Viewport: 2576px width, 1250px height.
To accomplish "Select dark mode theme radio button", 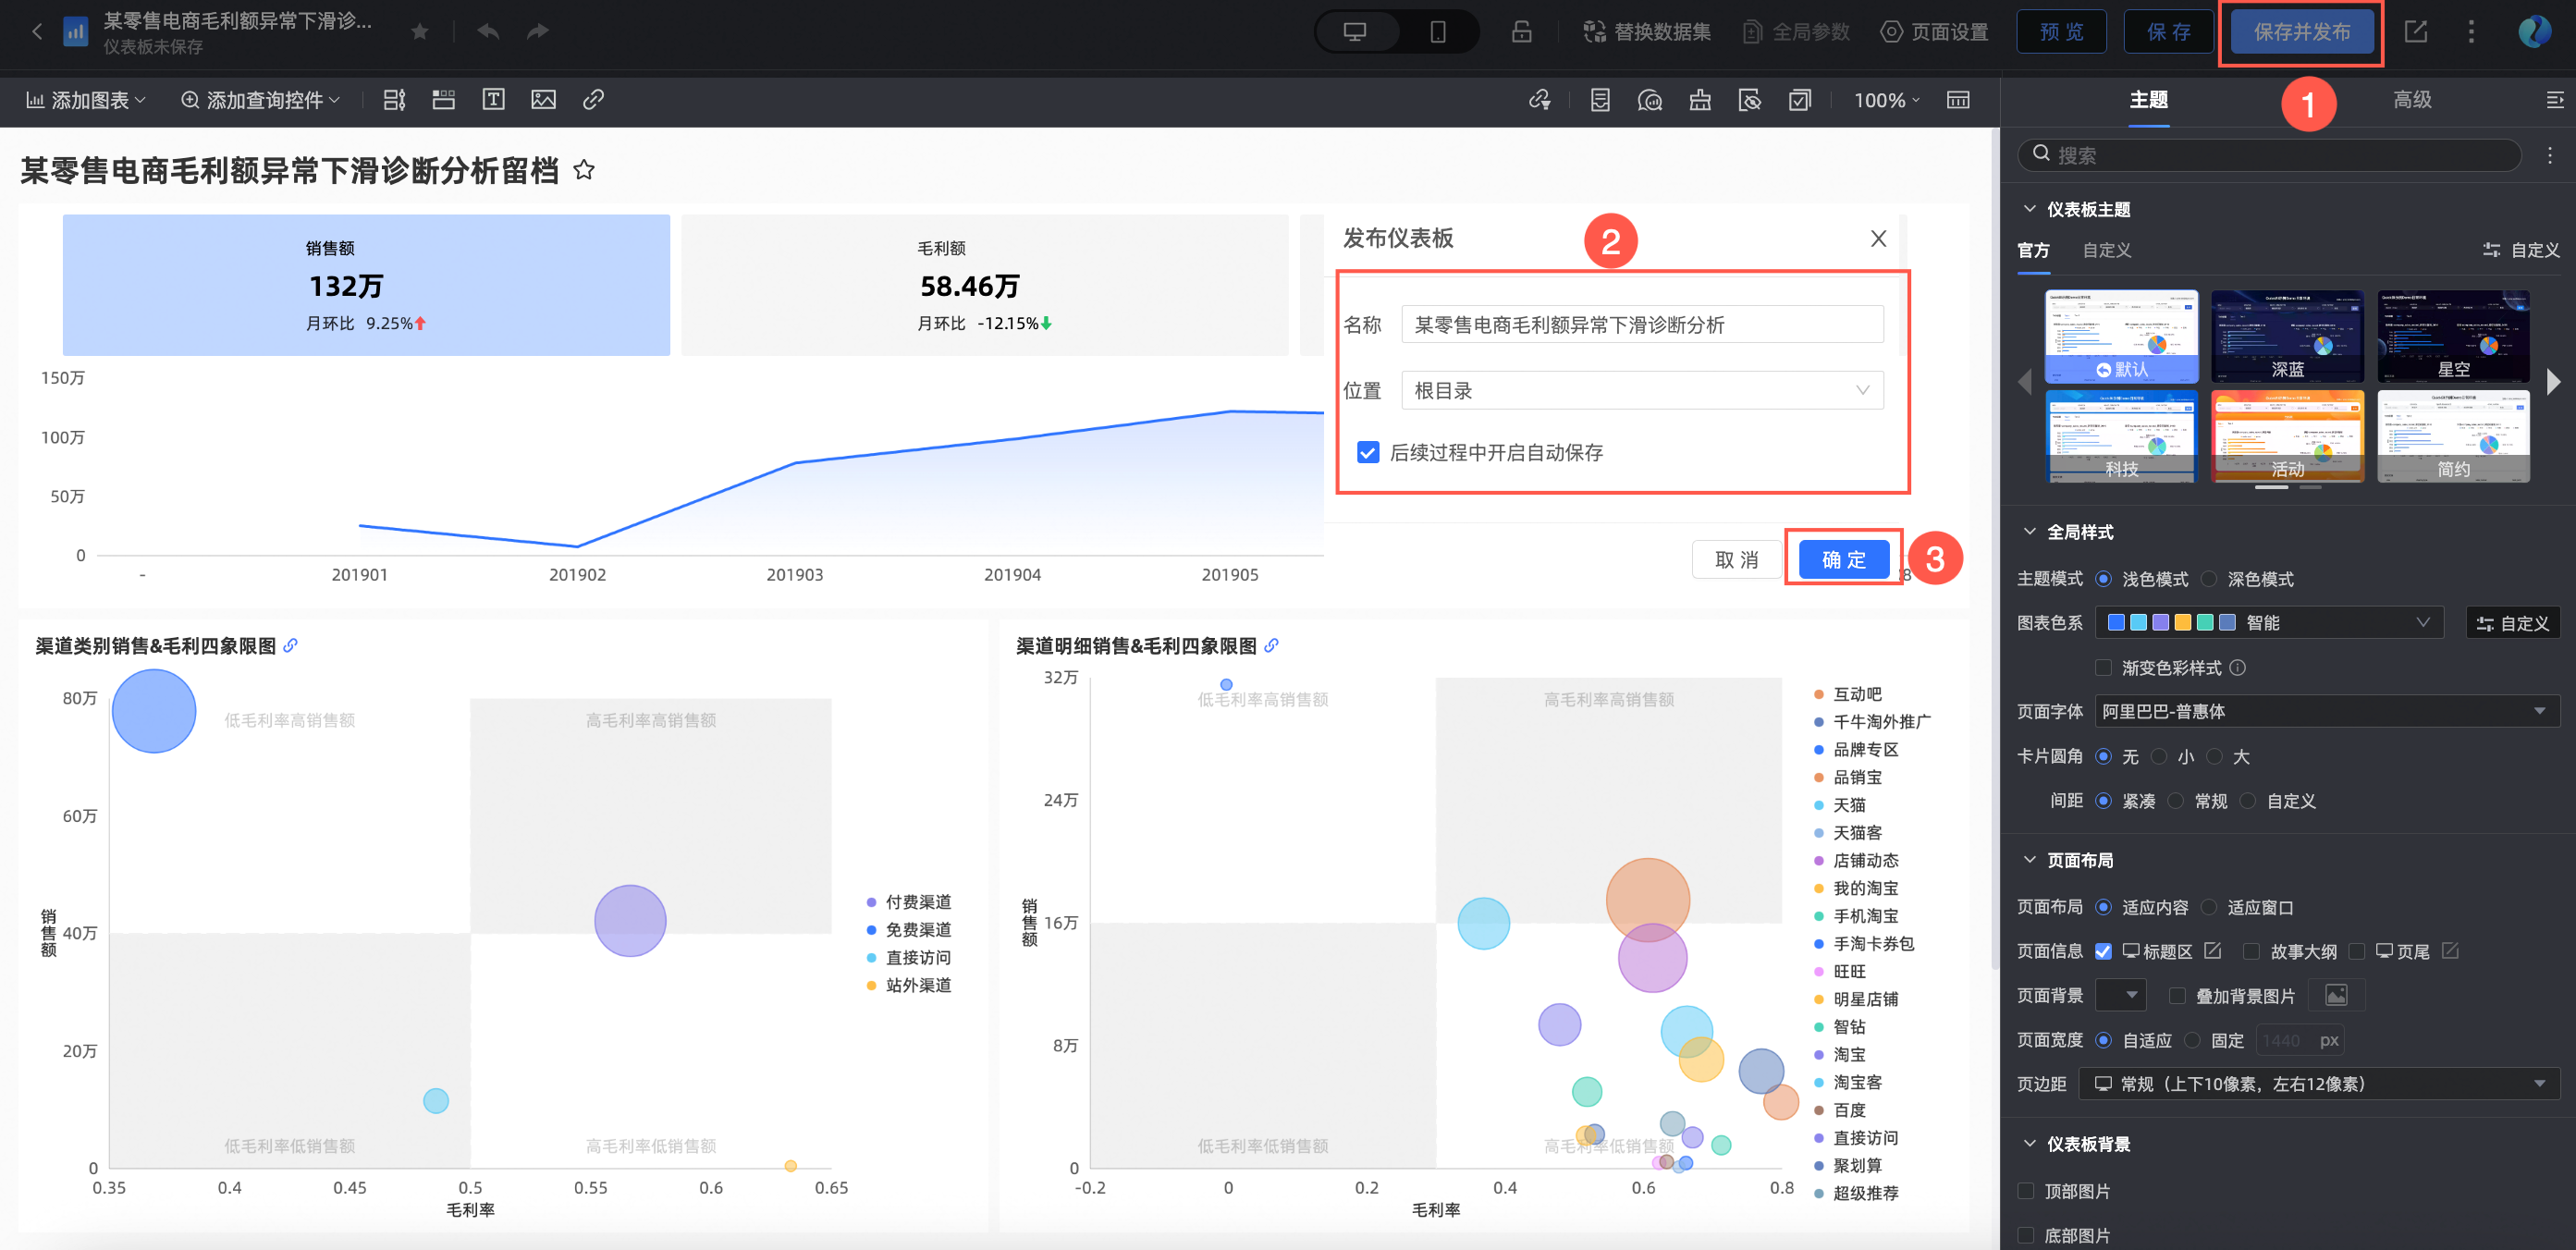I will point(2209,579).
